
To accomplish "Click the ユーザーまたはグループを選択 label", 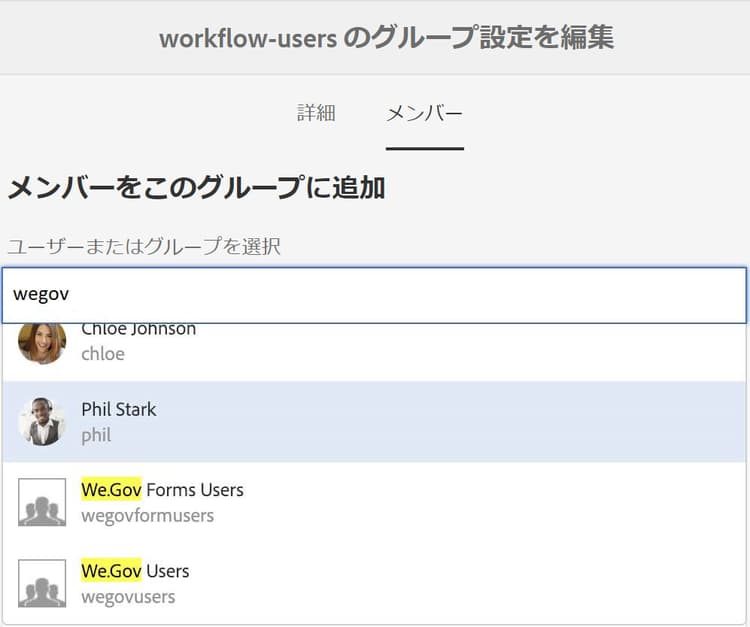I will (144, 246).
